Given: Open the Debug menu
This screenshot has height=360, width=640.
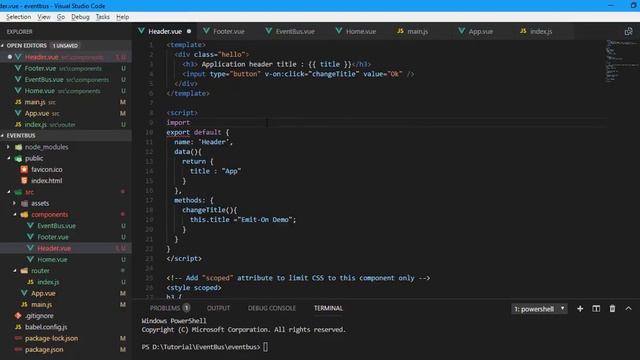Looking at the screenshot, I should [x=80, y=17].
